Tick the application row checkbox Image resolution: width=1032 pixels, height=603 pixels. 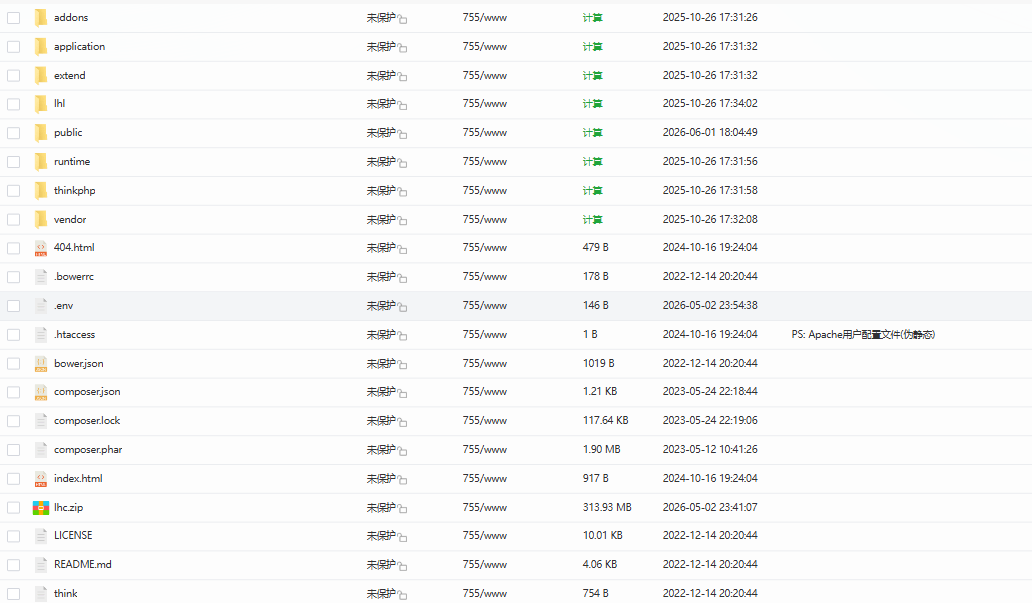tap(14, 47)
